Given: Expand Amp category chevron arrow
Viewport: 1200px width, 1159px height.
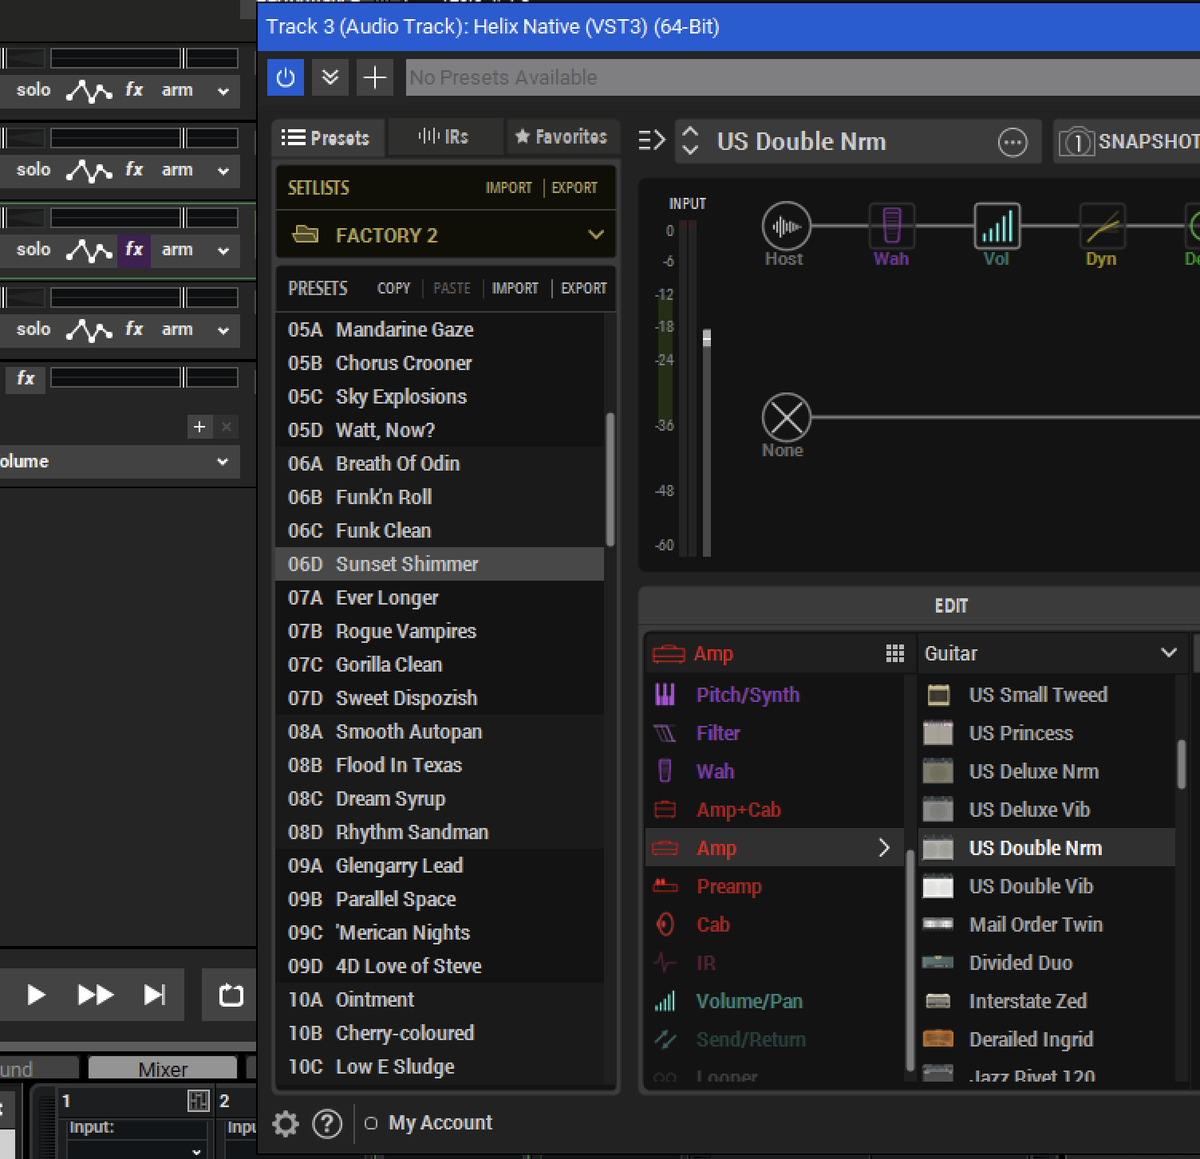Looking at the screenshot, I should coord(884,848).
